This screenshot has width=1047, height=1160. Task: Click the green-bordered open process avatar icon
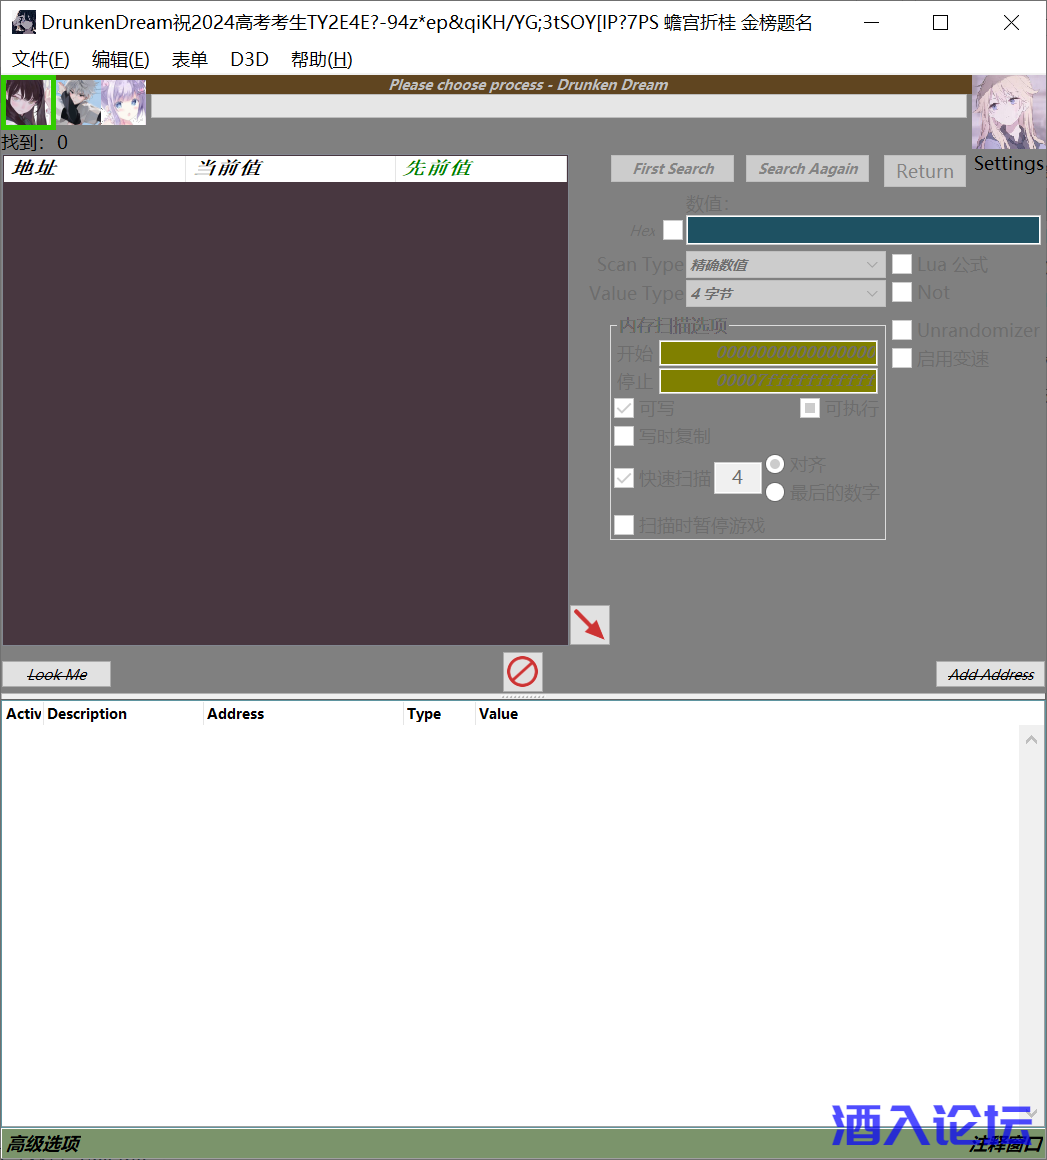pyautogui.click(x=27, y=102)
